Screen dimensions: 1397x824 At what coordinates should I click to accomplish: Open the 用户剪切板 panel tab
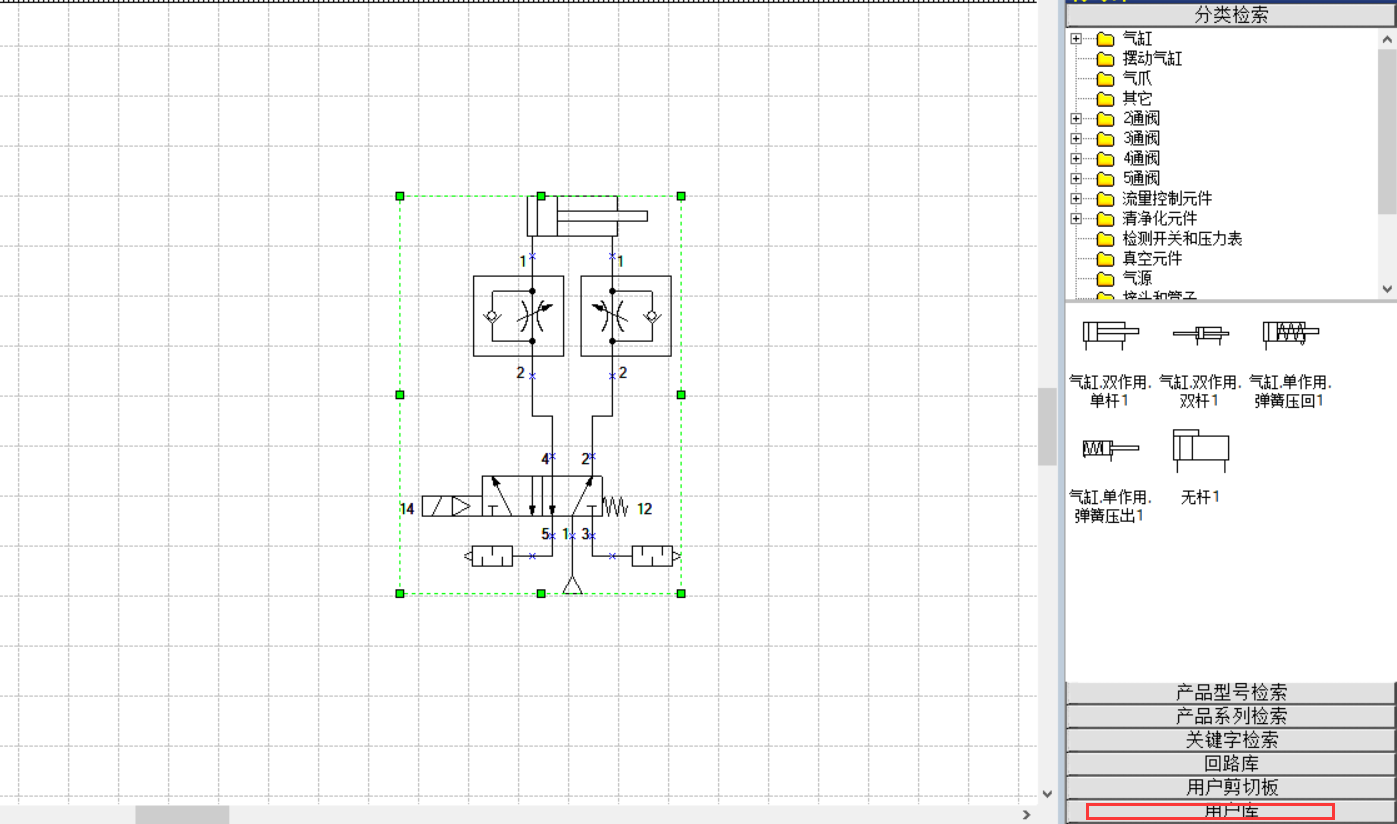pos(1231,788)
